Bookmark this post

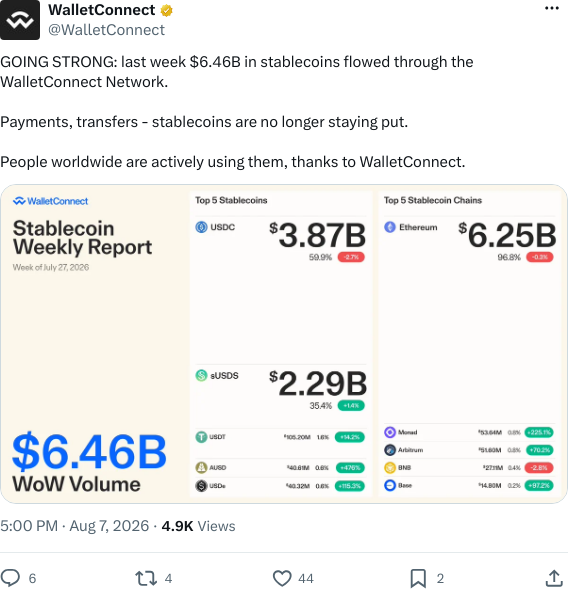click(418, 578)
